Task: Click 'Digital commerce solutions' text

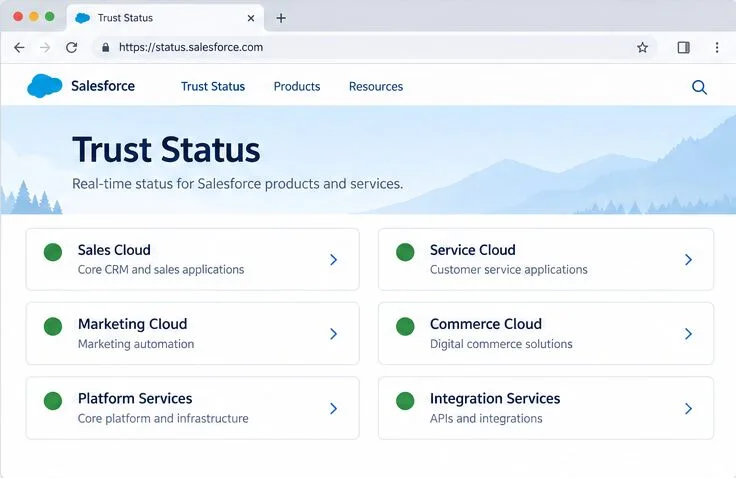Action: pos(501,344)
